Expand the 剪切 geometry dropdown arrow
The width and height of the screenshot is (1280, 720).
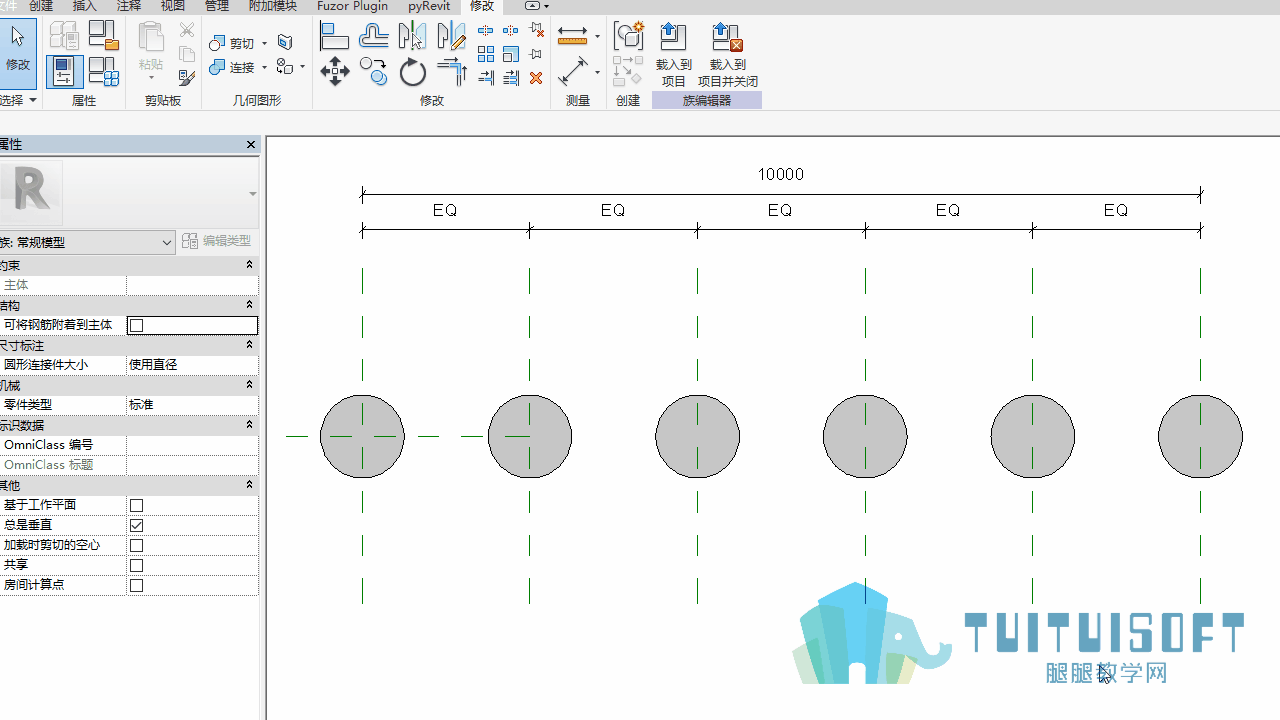coord(264,44)
